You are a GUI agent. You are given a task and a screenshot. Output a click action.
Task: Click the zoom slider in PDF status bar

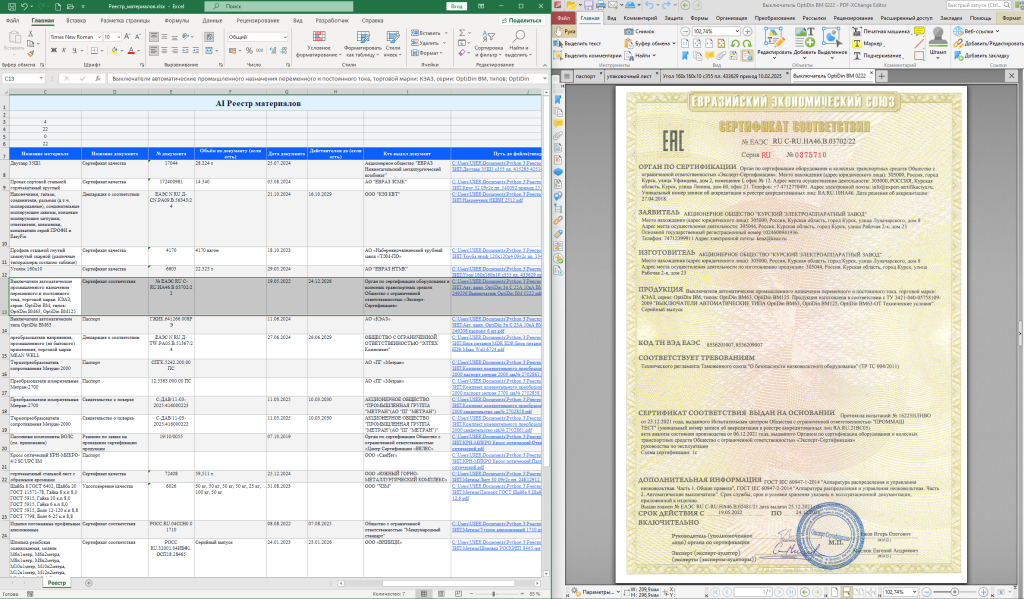point(953,592)
